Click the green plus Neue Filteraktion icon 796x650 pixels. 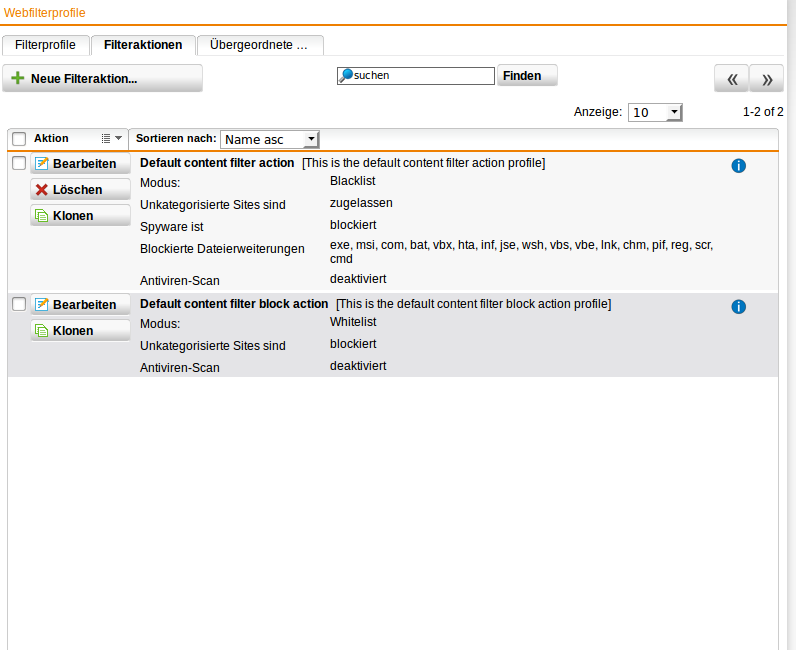point(17,78)
